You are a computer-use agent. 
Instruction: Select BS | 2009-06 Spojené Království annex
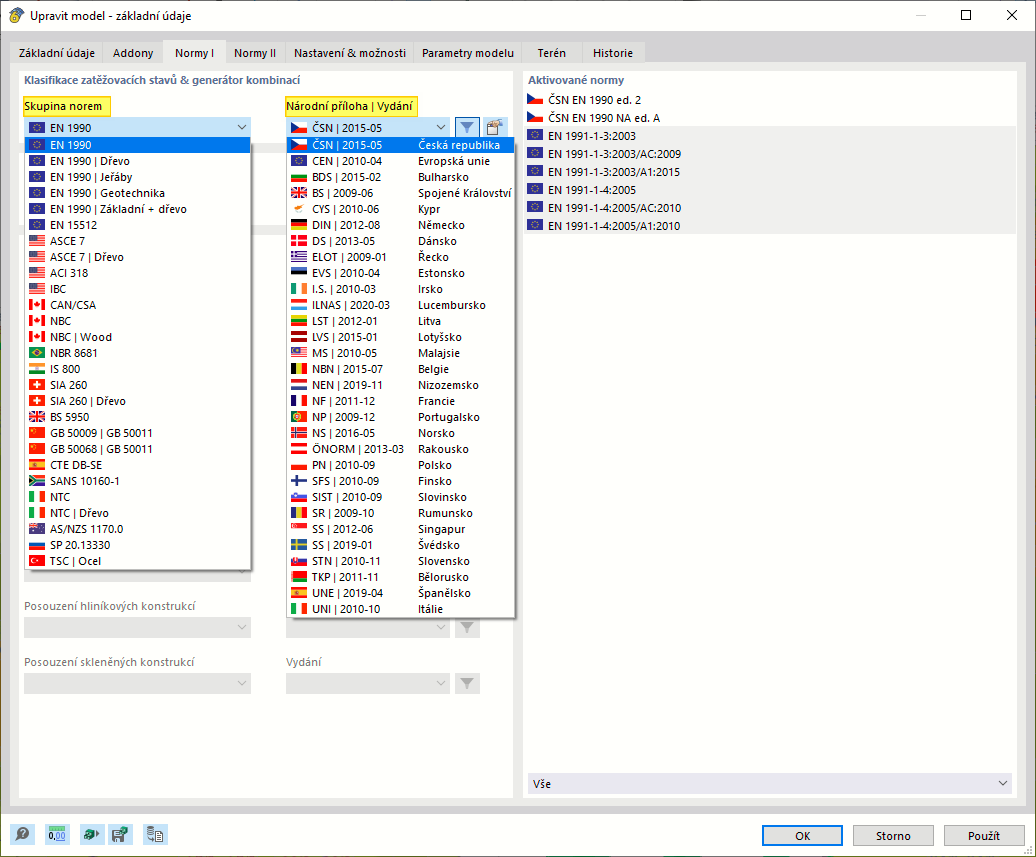(400, 193)
